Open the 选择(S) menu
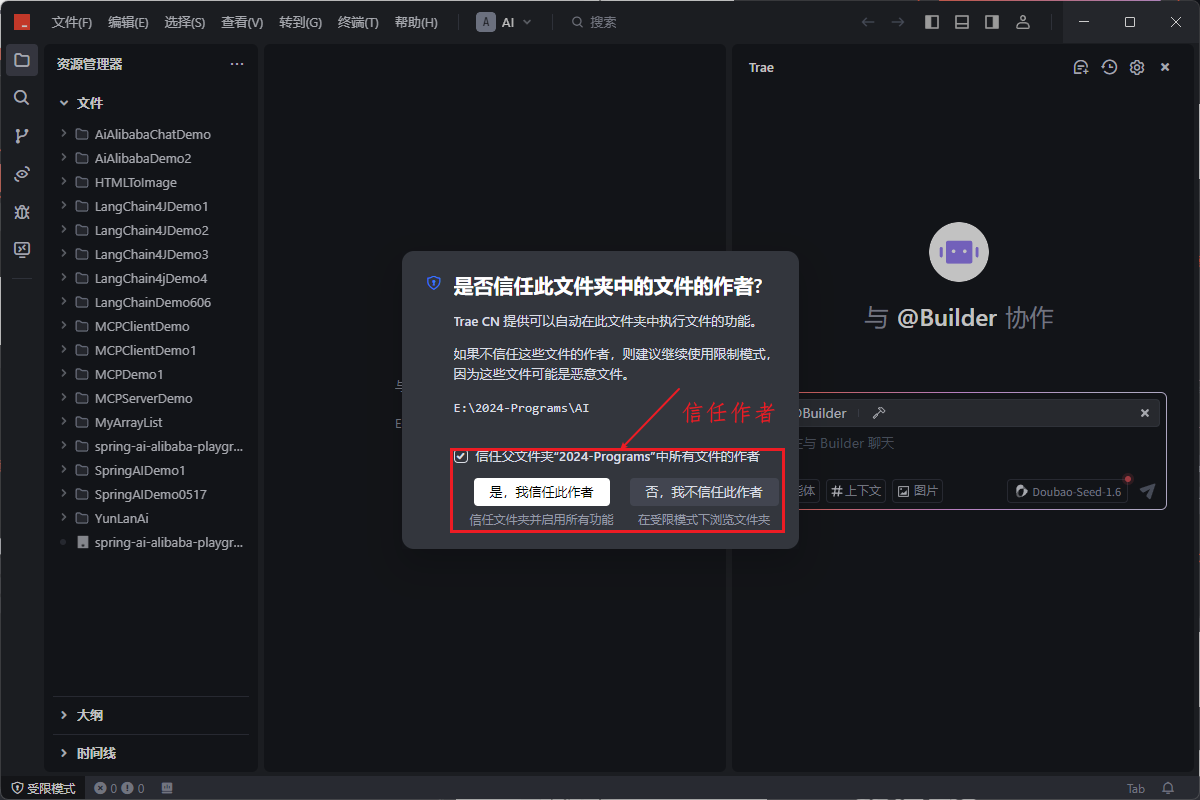This screenshot has width=1200, height=800. (185, 22)
